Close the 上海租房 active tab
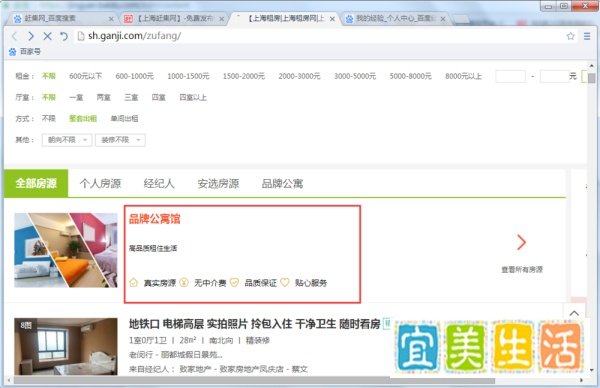600x388 pixels. (332, 19)
